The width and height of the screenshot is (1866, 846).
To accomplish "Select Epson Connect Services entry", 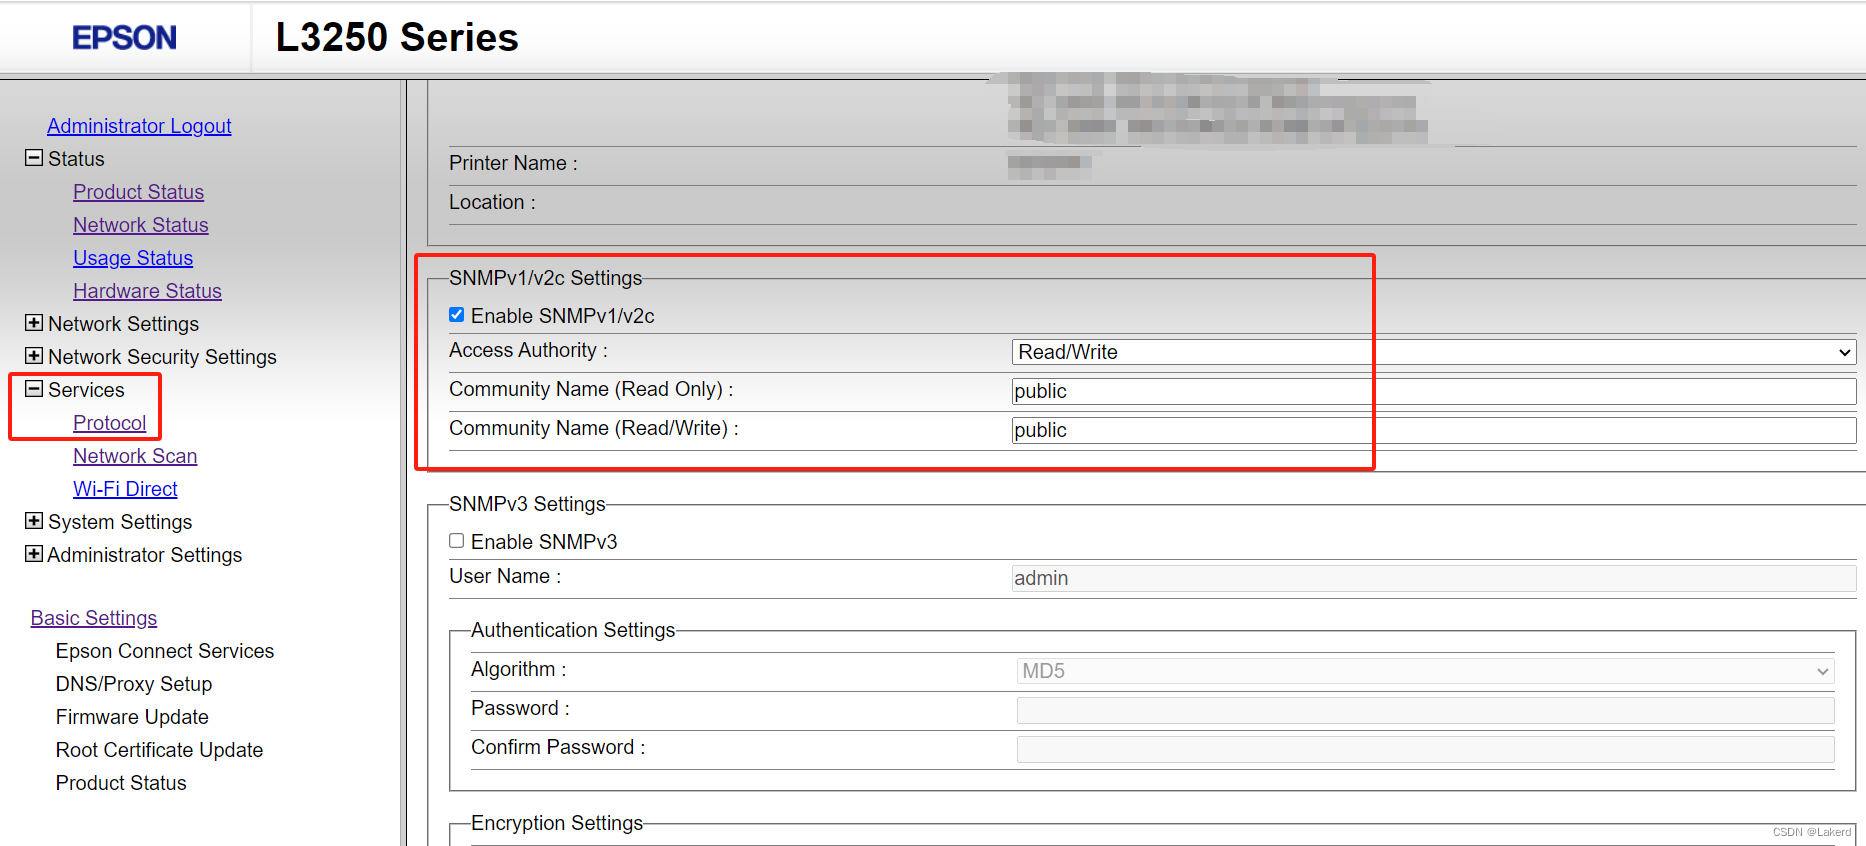I will click(165, 651).
